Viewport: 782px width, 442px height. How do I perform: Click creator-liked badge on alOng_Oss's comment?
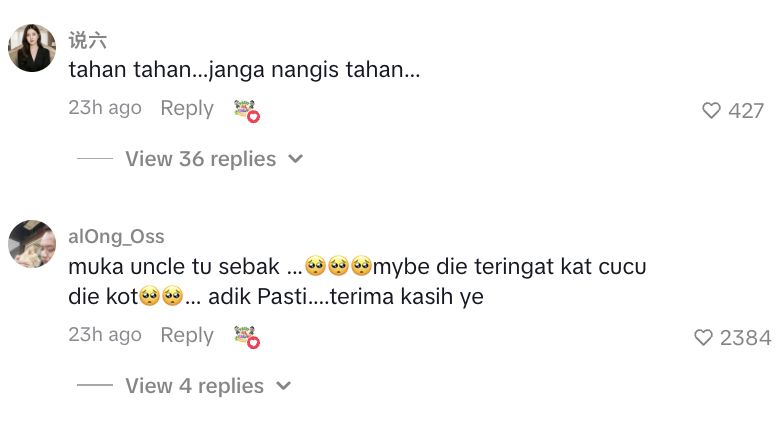point(246,337)
